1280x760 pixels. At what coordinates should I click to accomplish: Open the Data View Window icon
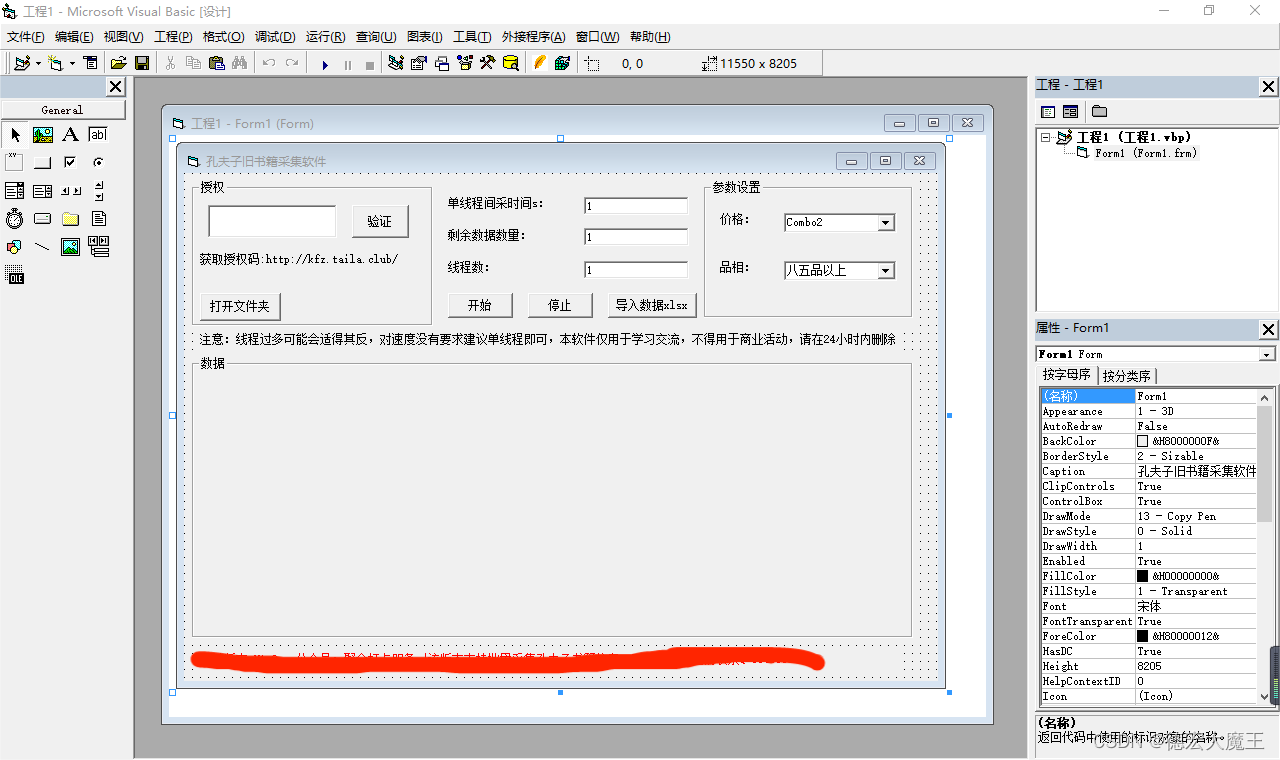coord(511,63)
